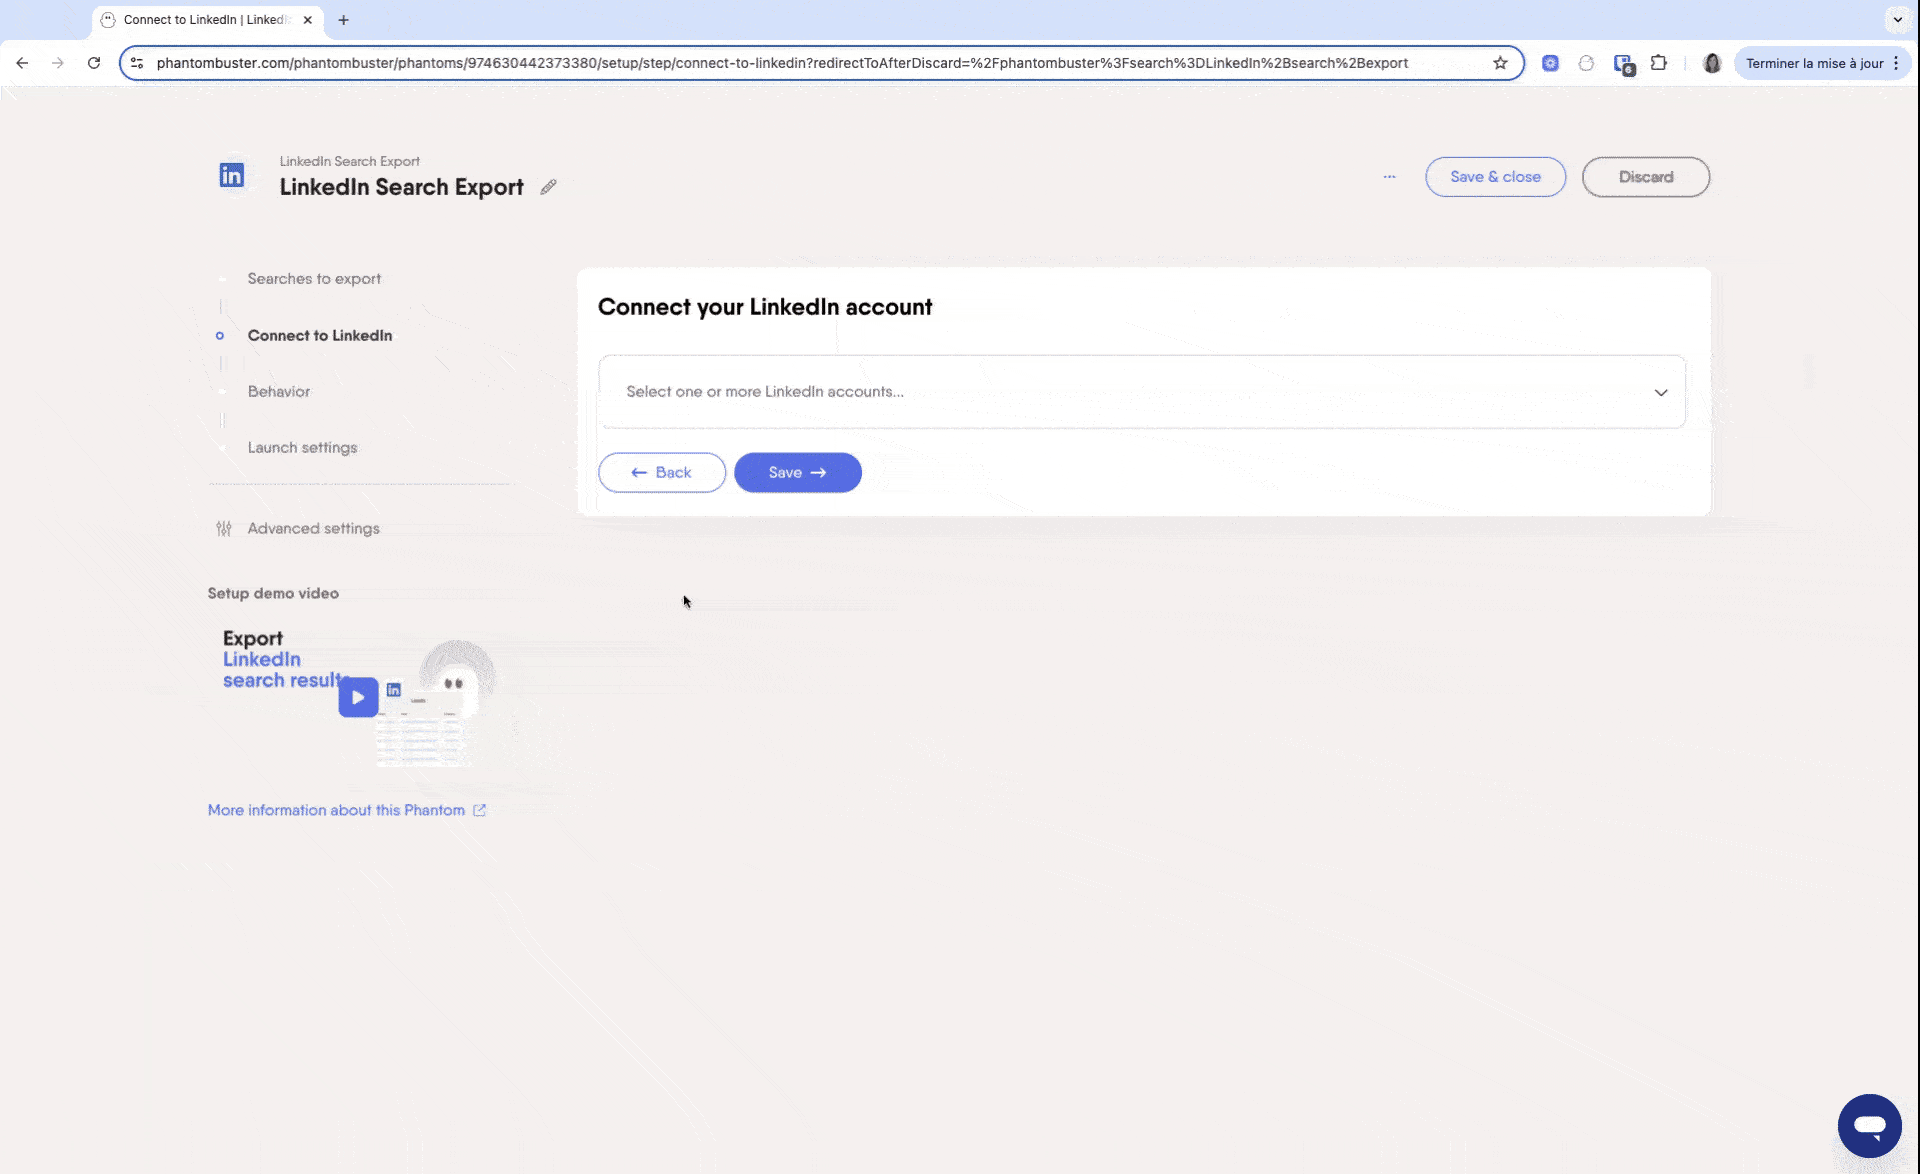The height and width of the screenshot is (1174, 1920).
Task: Reload the current page
Action: click(x=94, y=63)
